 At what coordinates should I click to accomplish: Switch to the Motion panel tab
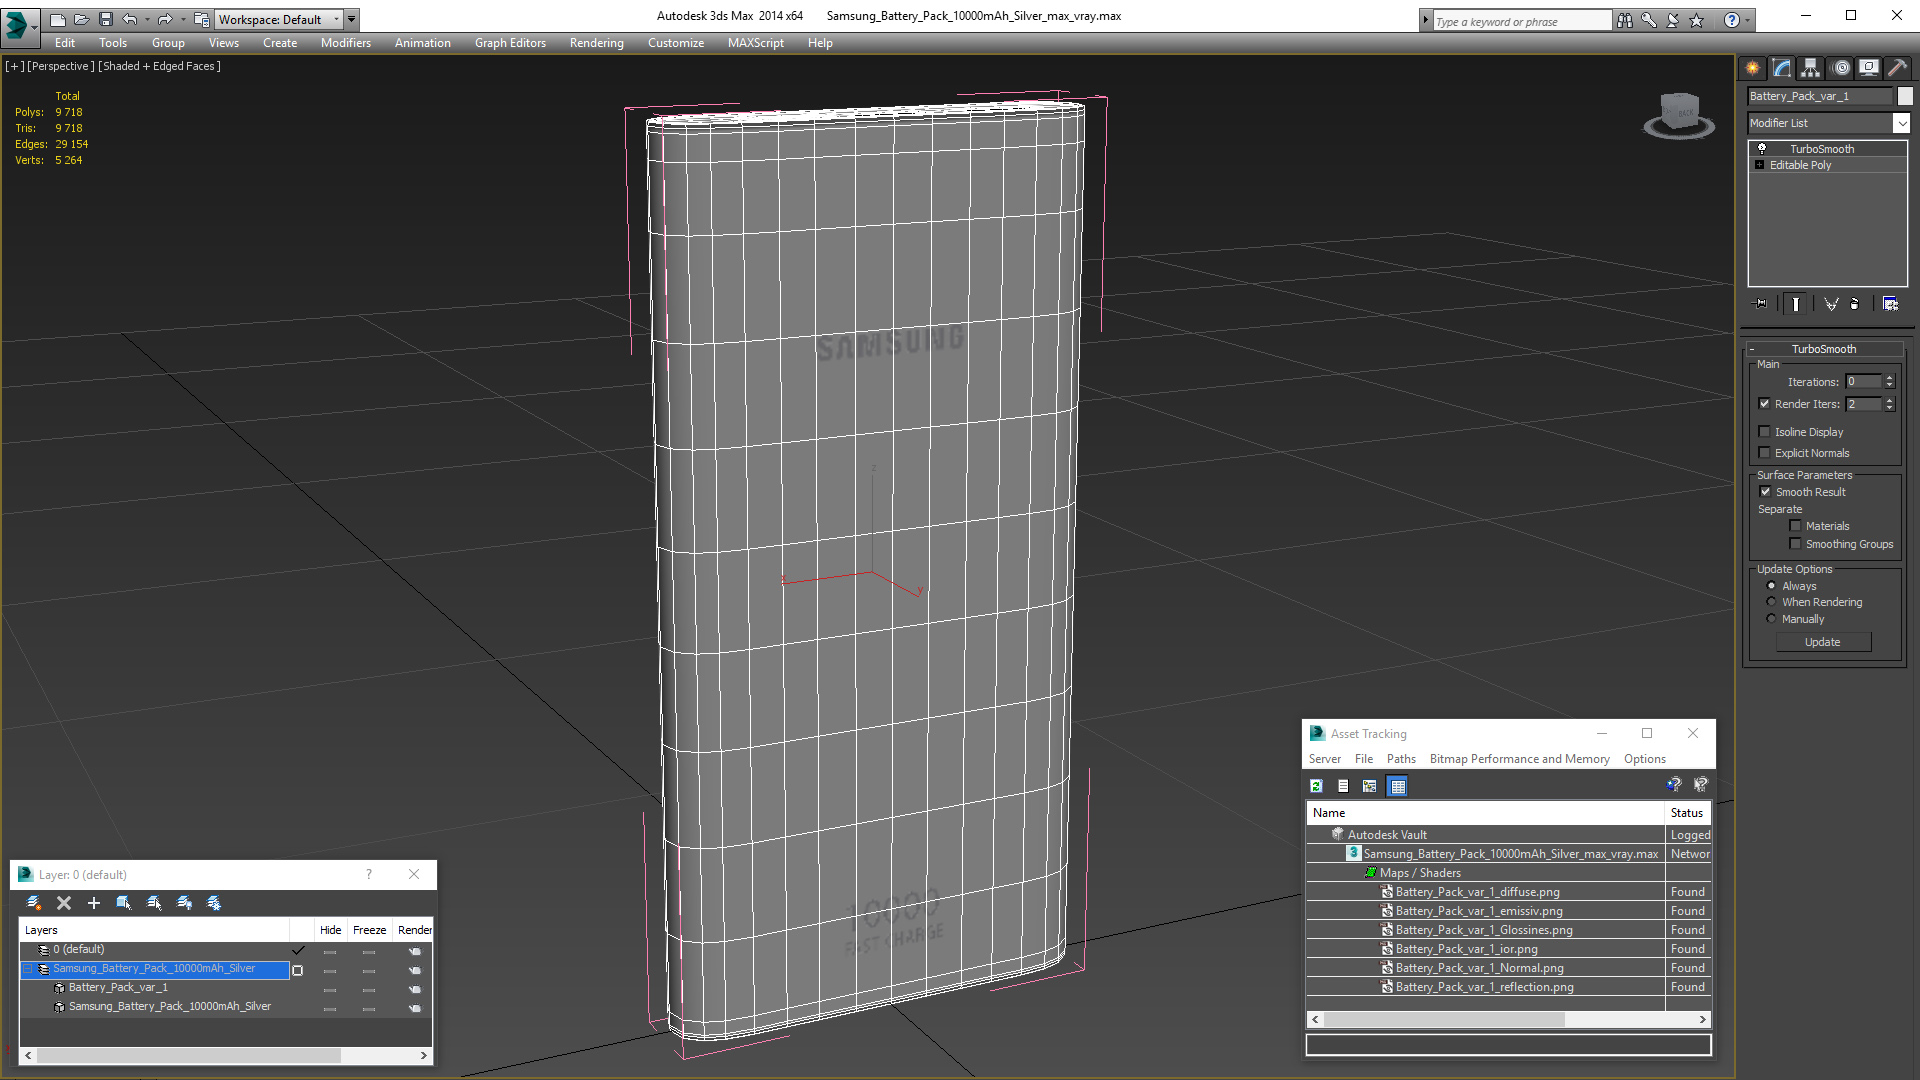coord(1840,68)
